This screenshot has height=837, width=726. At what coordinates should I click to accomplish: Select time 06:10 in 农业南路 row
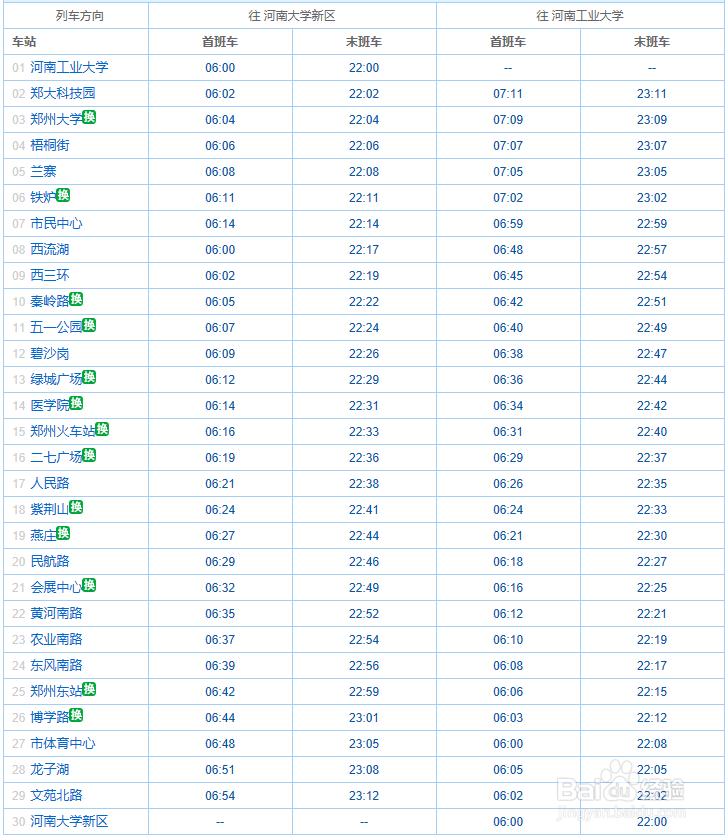[x=508, y=640]
